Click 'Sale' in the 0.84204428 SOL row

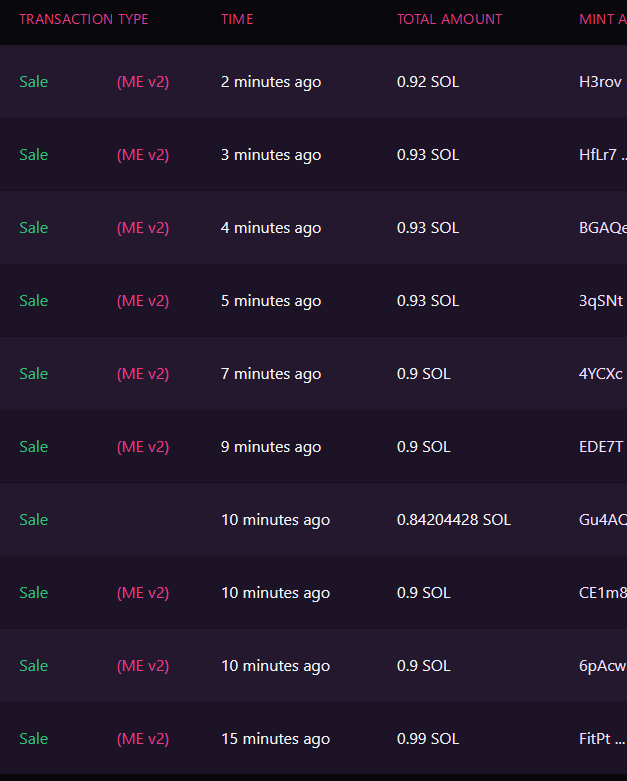point(33,520)
